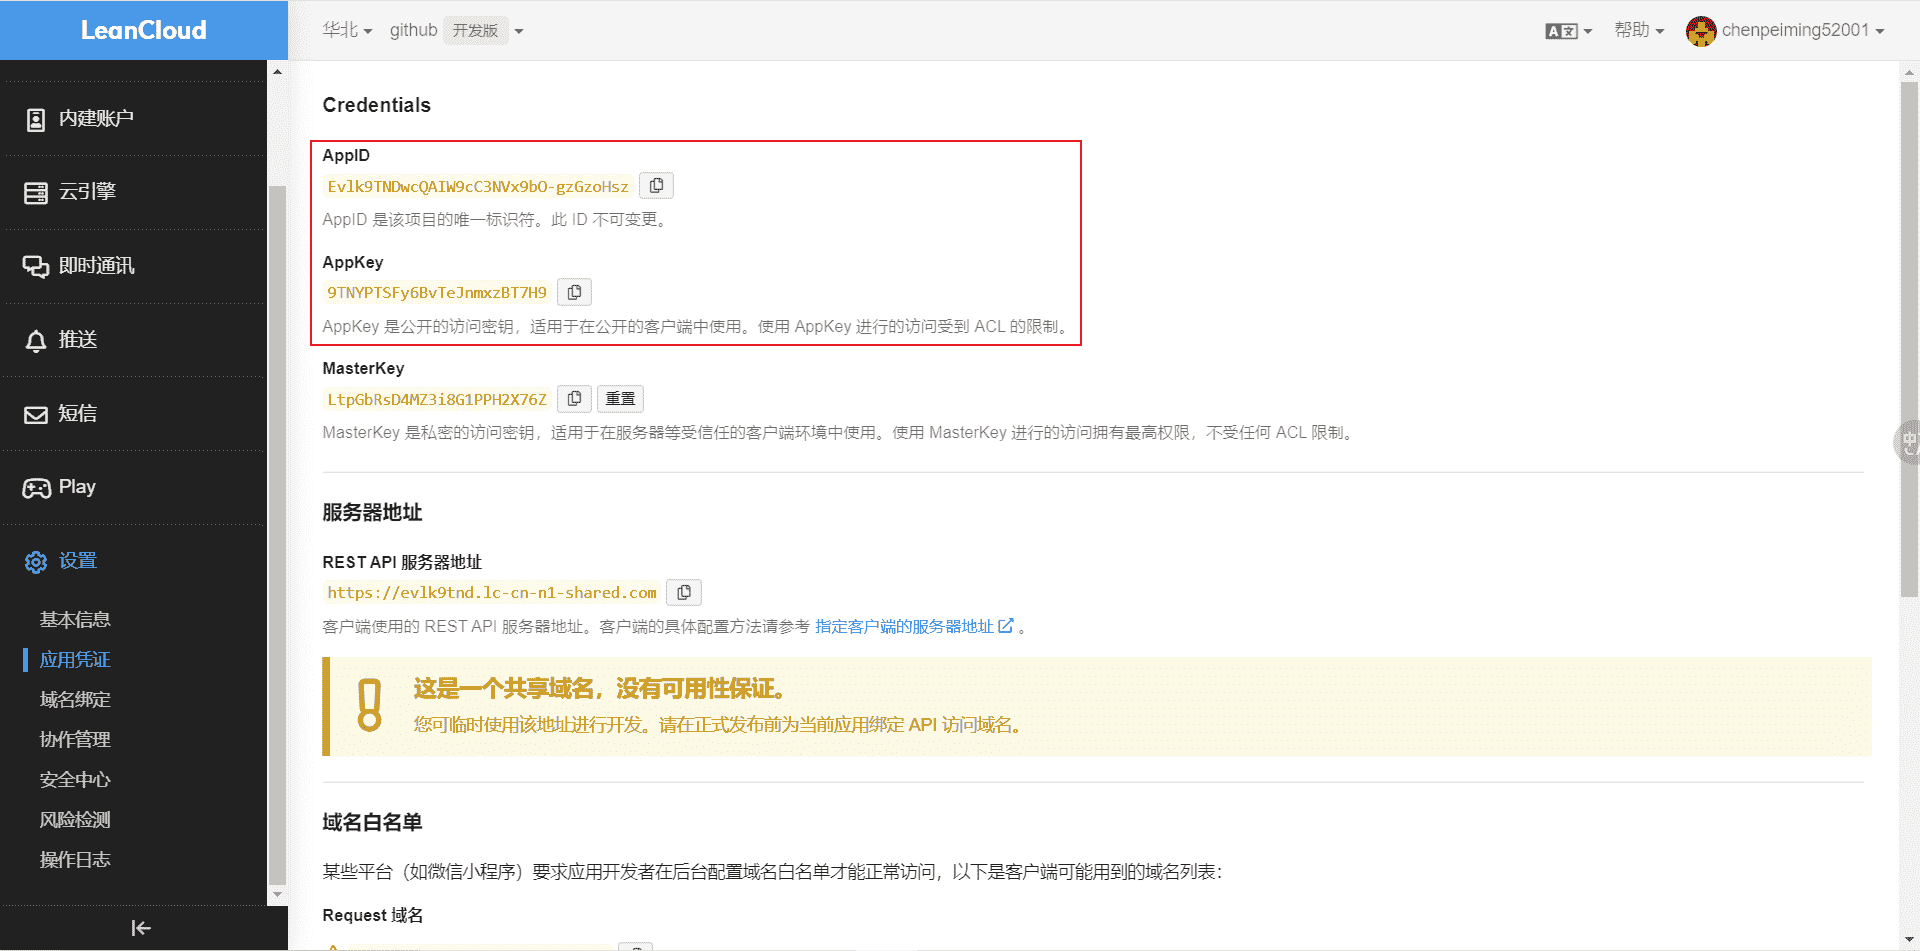This screenshot has height=951, width=1920.
Task: Click the LeanCloud logo
Action: pos(144,30)
